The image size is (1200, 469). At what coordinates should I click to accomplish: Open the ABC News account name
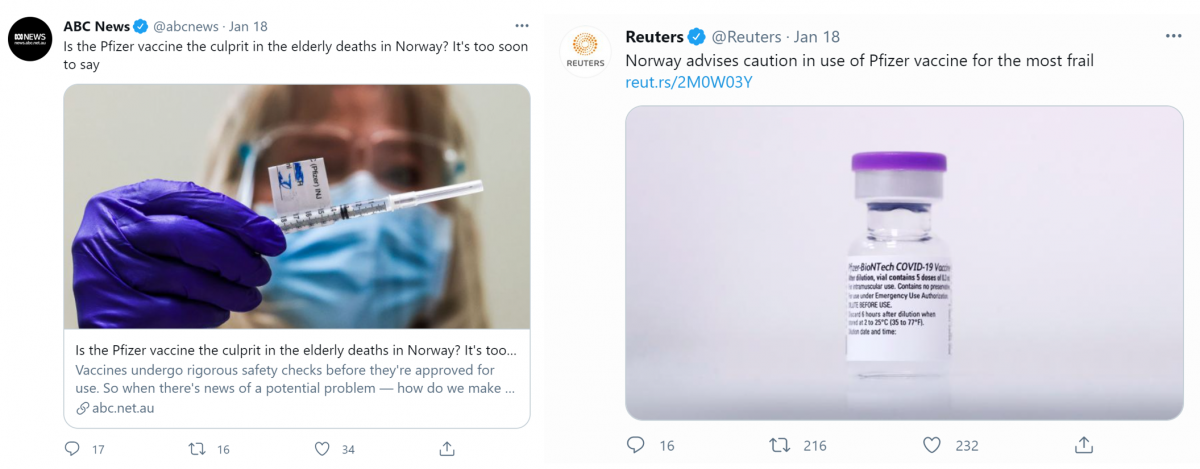pyautogui.click(x=97, y=26)
